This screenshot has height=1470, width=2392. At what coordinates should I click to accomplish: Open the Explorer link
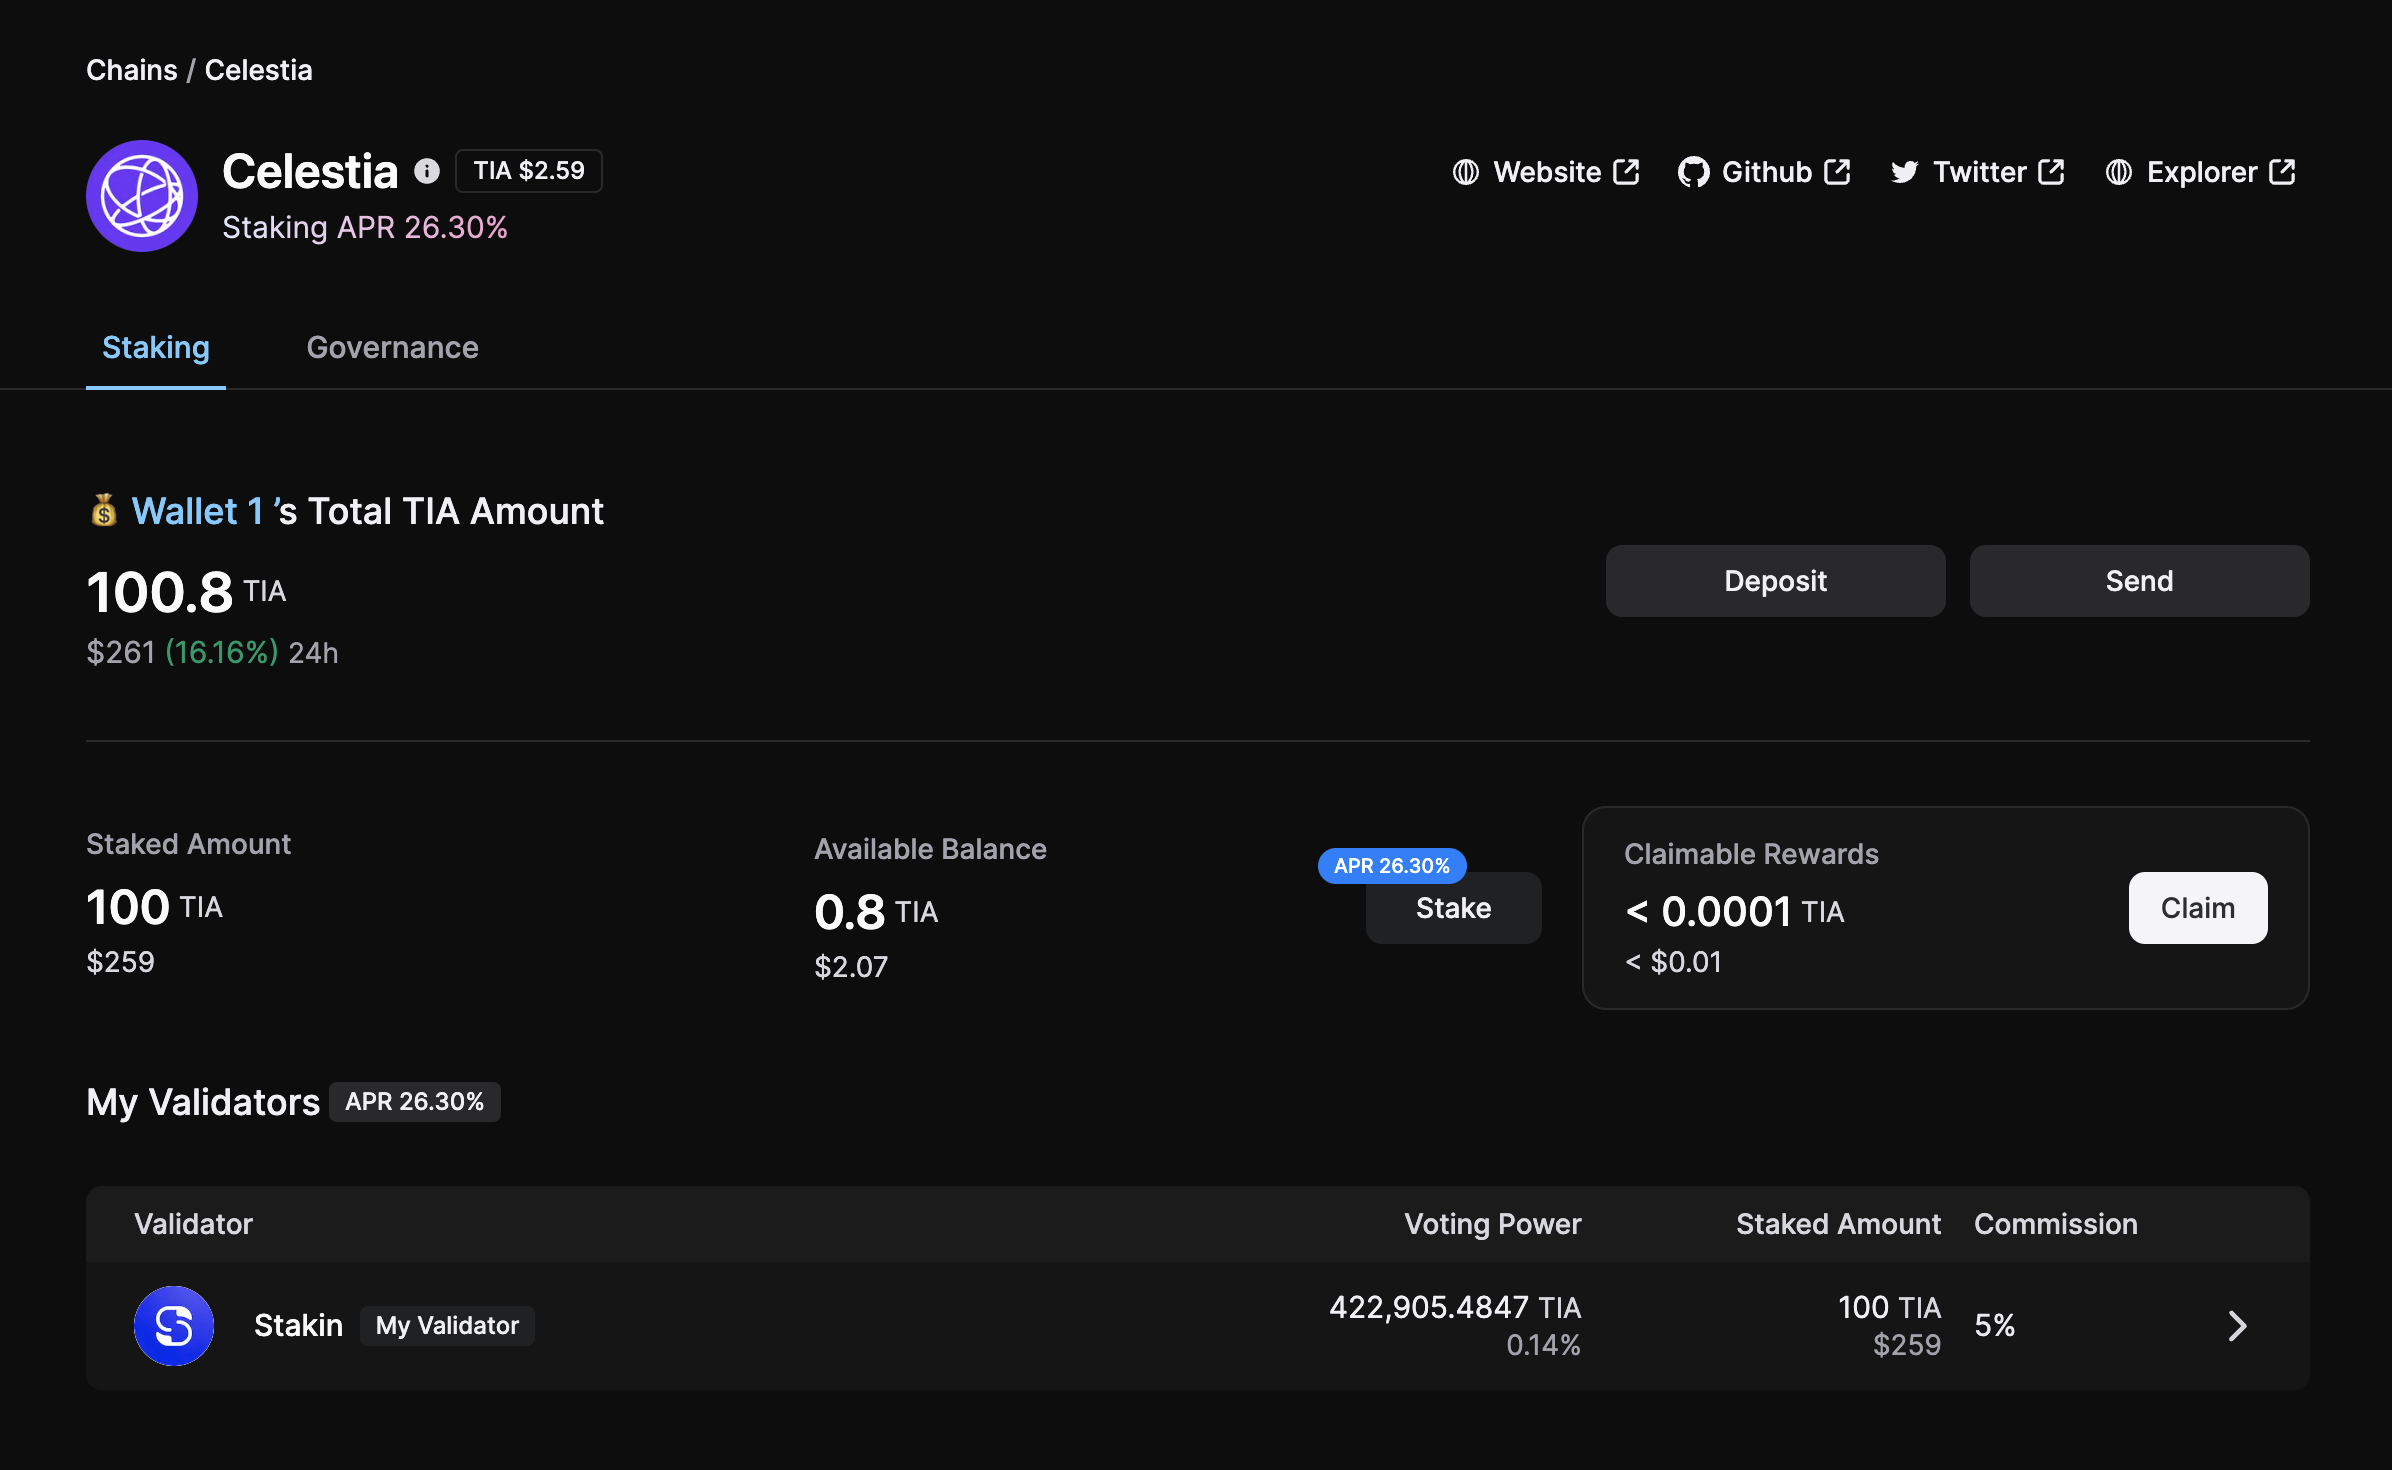(x=2200, y=172)
